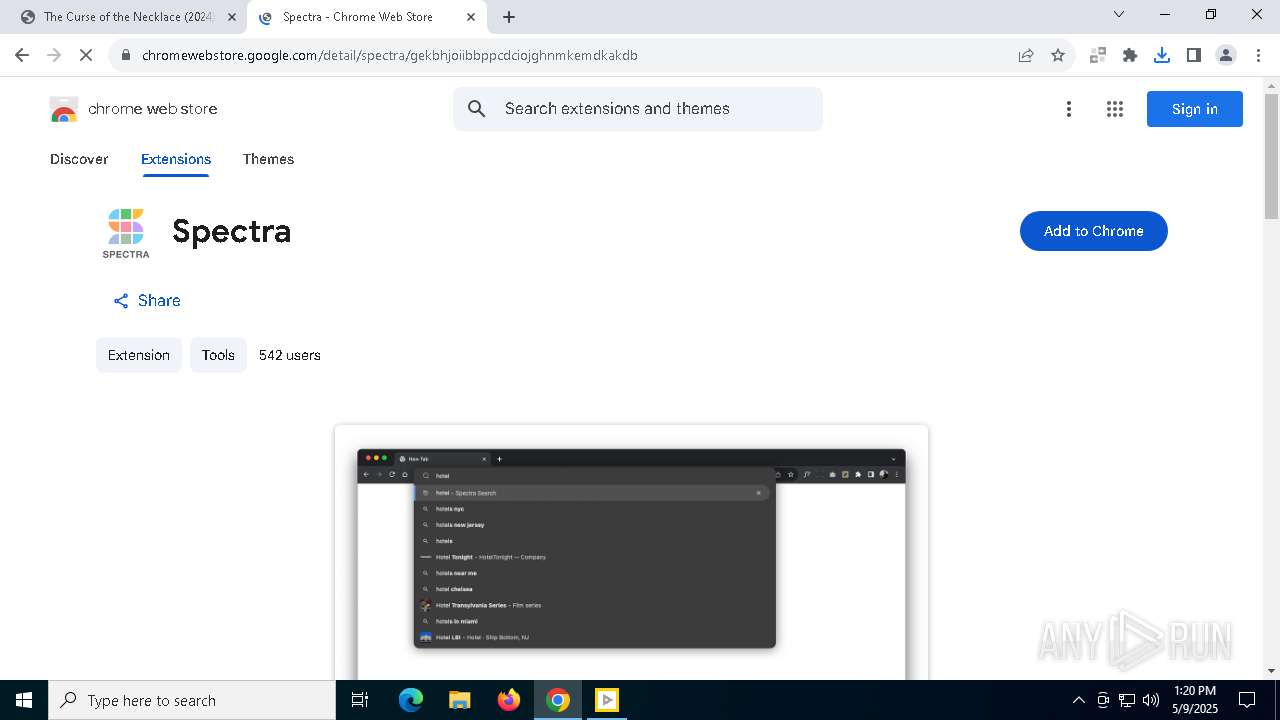Bookmark this page with the star icon

pyautogui.click(x=1058, y=55)
